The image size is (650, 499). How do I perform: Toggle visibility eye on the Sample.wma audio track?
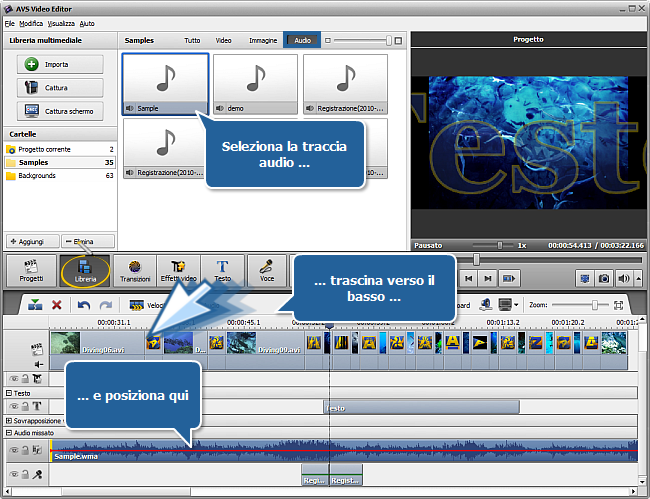(x=15, y=449)
